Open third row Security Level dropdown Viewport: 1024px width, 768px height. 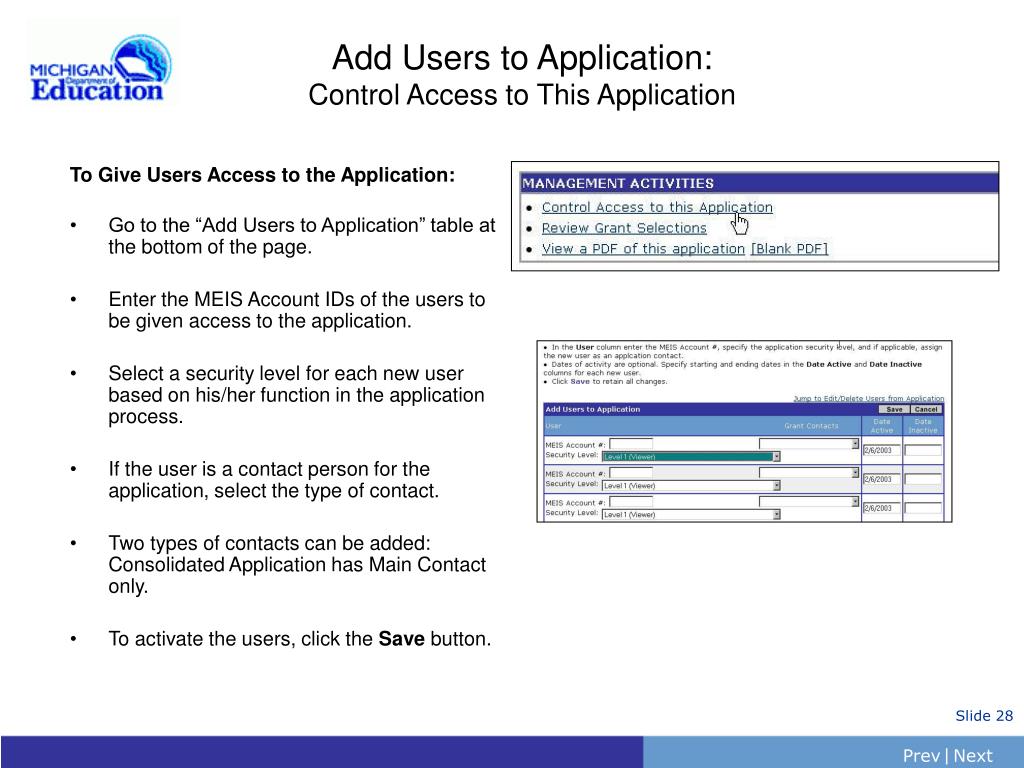(x=691, y=514)
